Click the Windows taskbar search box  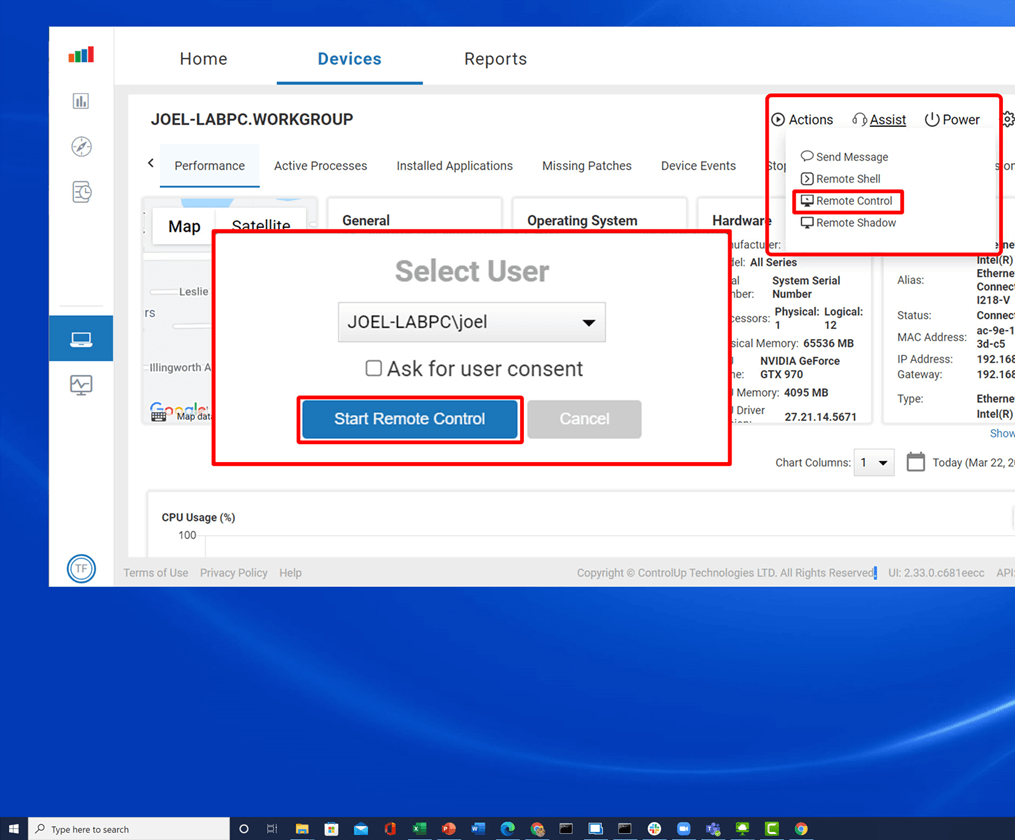(x=130, y=829)
